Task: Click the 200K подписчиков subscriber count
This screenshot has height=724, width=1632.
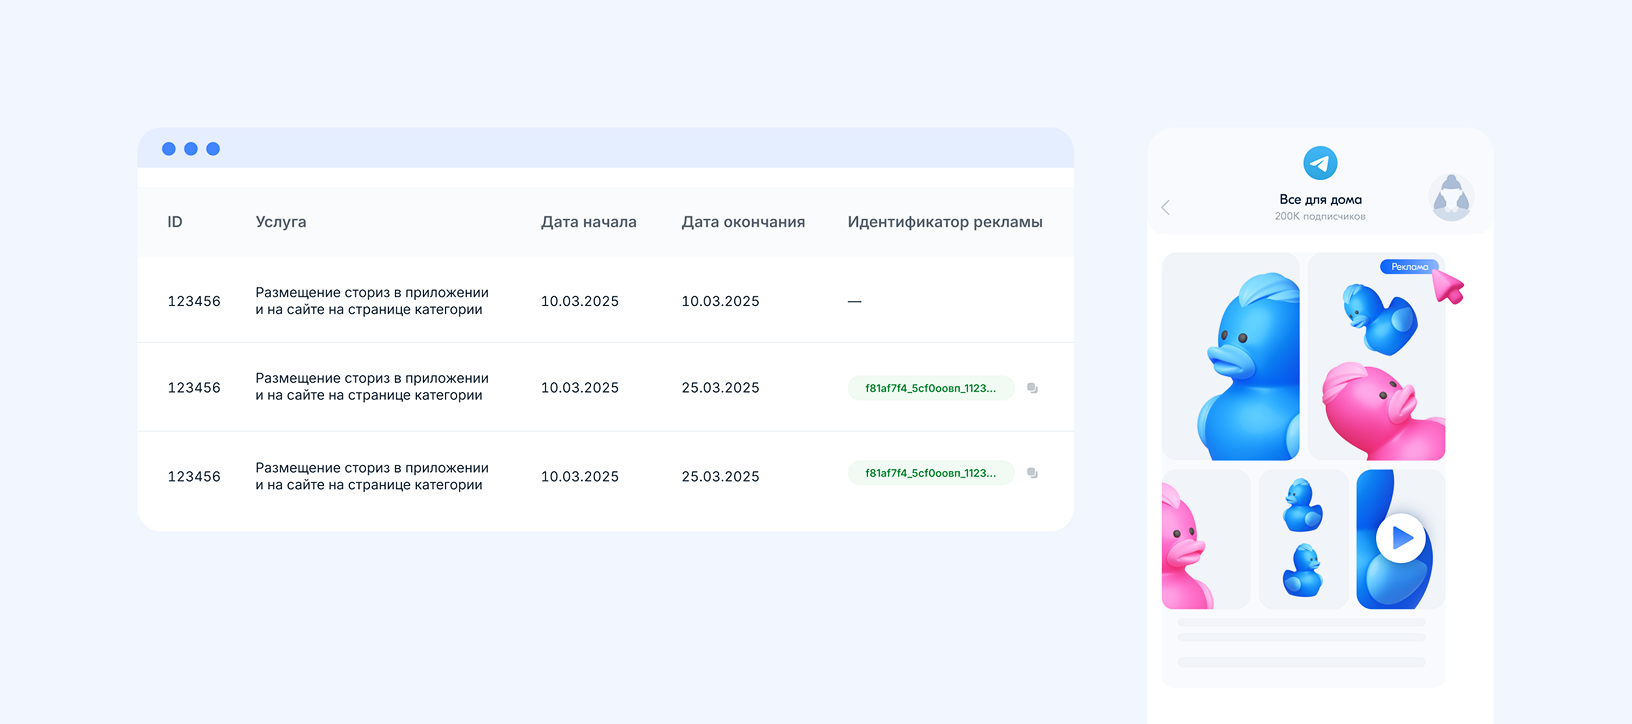Action: click(x=1320, y=216)
